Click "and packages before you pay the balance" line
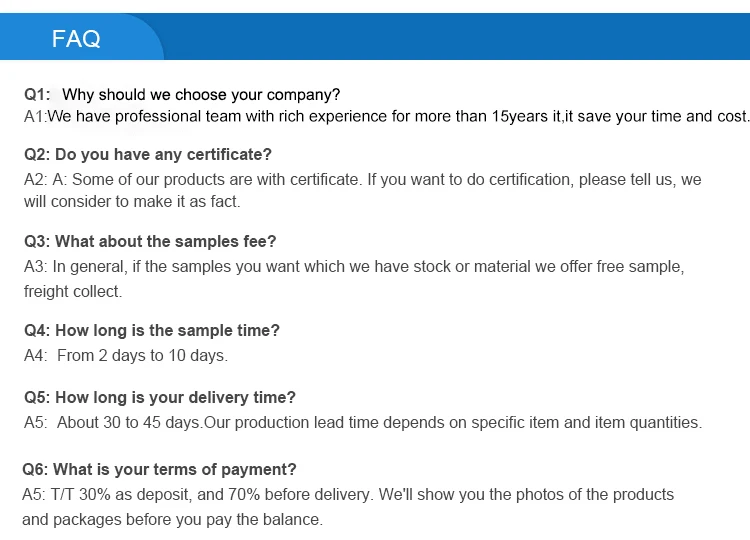The height and width of the screenshot is (540, 750). pyautogui.click(x=172, y=519)
